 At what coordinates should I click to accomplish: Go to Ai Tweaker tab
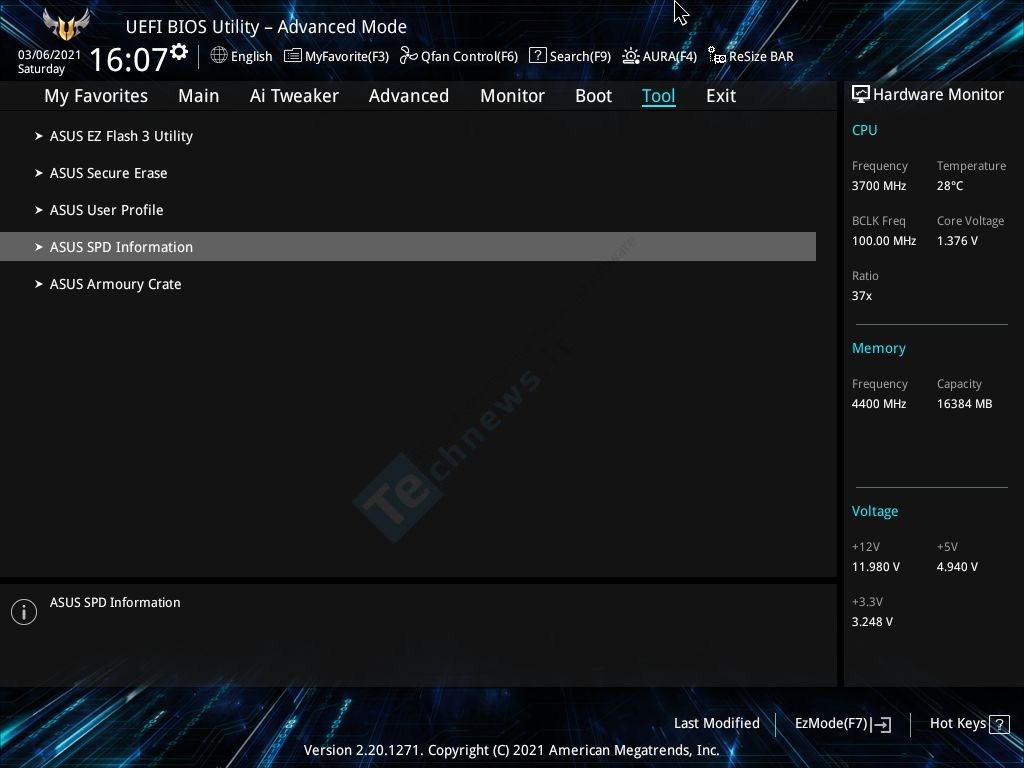point(294,96)
